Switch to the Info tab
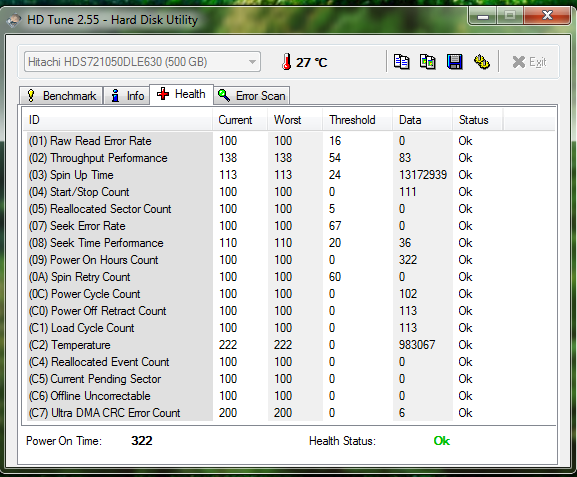This screenshot has height=477, width=577. (x=127, y=96)
